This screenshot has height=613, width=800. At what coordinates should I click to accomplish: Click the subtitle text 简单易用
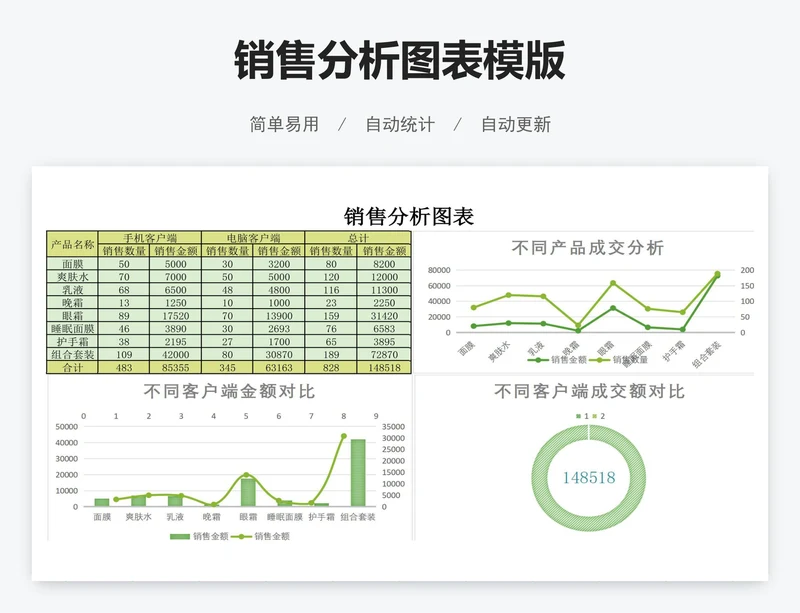(284, 124)
